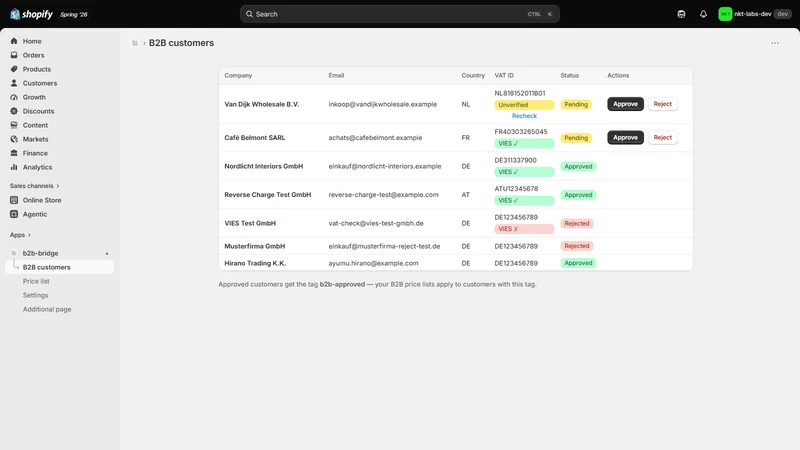Open the Discounts icon
Screen dimensions: 800x450
coord(14,111)
